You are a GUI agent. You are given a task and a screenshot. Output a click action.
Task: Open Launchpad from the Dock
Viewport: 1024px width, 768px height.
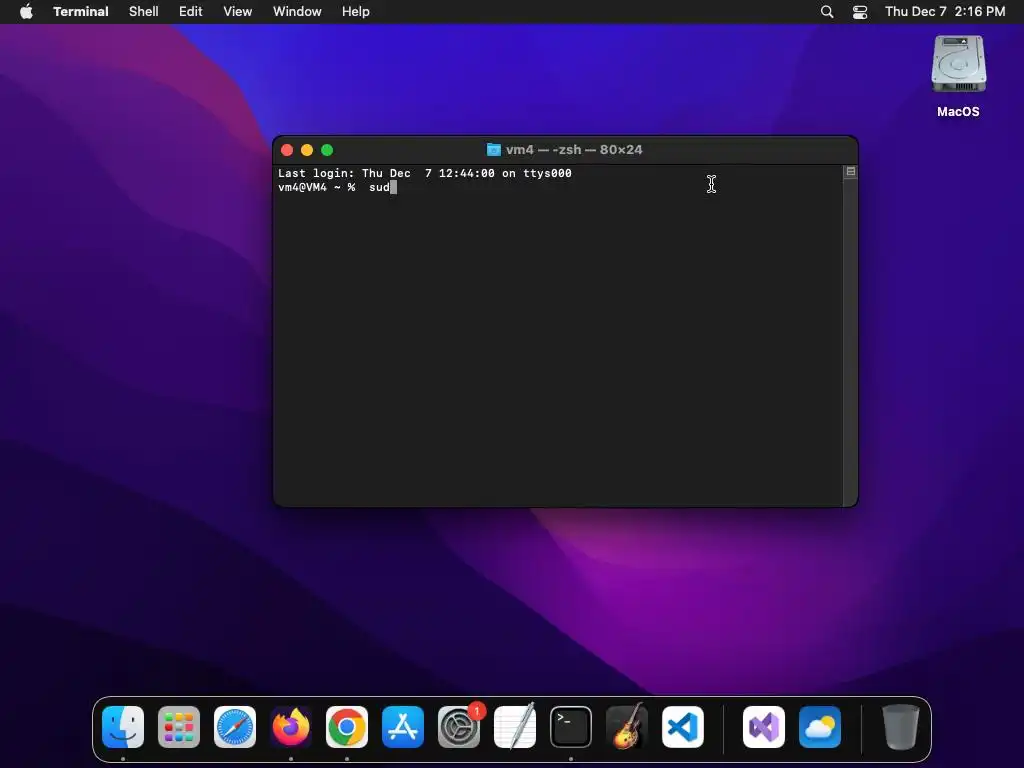click(x=179, y=727)
